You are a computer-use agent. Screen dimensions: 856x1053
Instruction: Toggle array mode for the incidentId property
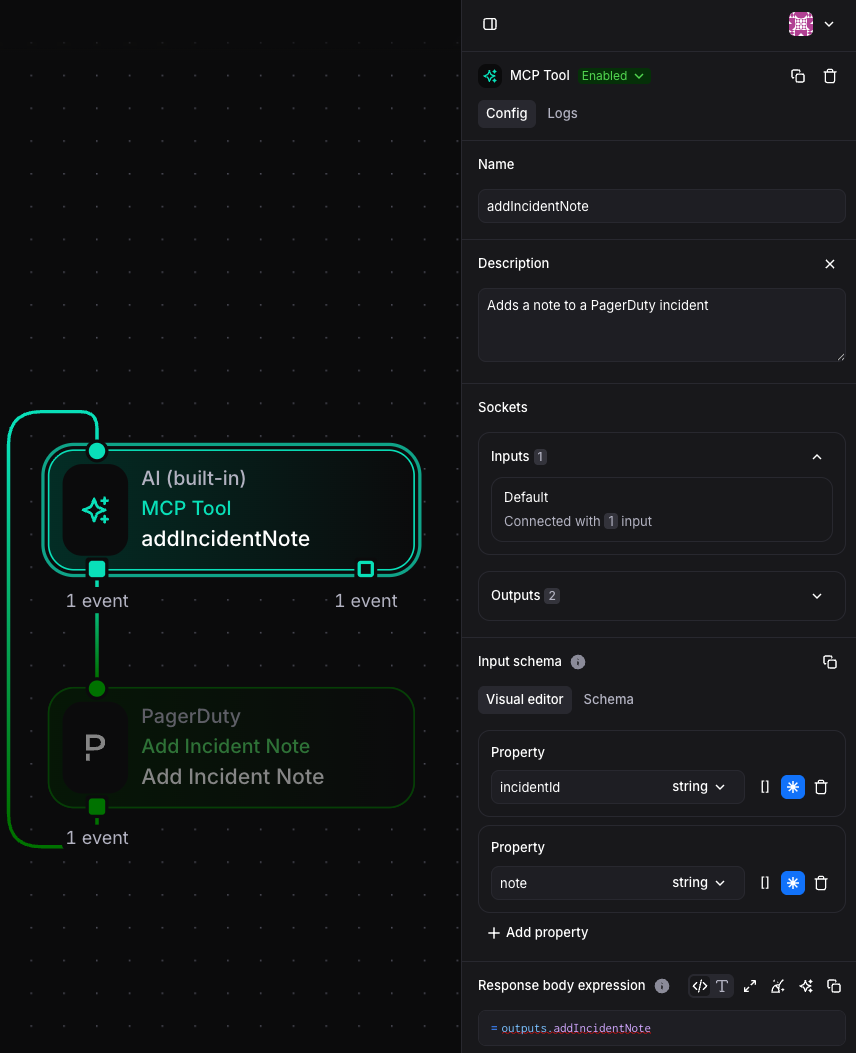(x=764, y=787)
